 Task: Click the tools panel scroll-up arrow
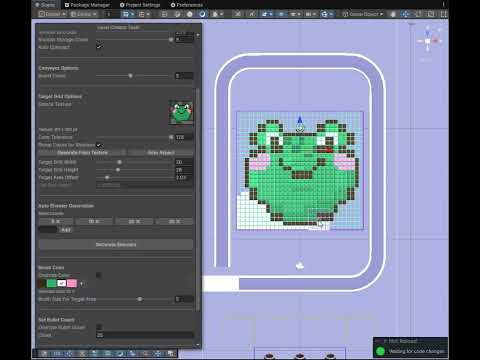(x=198, y=35)
